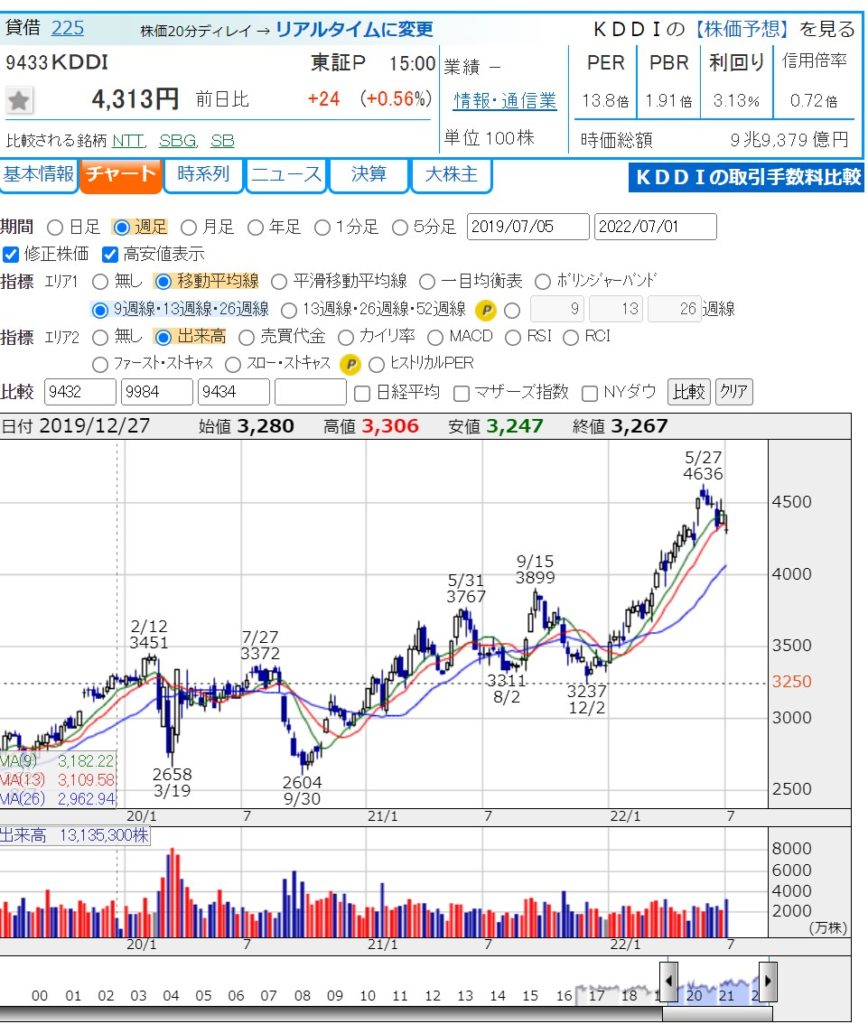868x1024 pixels.
Task: Open the 時系列 tab
Action: (203, 175)
